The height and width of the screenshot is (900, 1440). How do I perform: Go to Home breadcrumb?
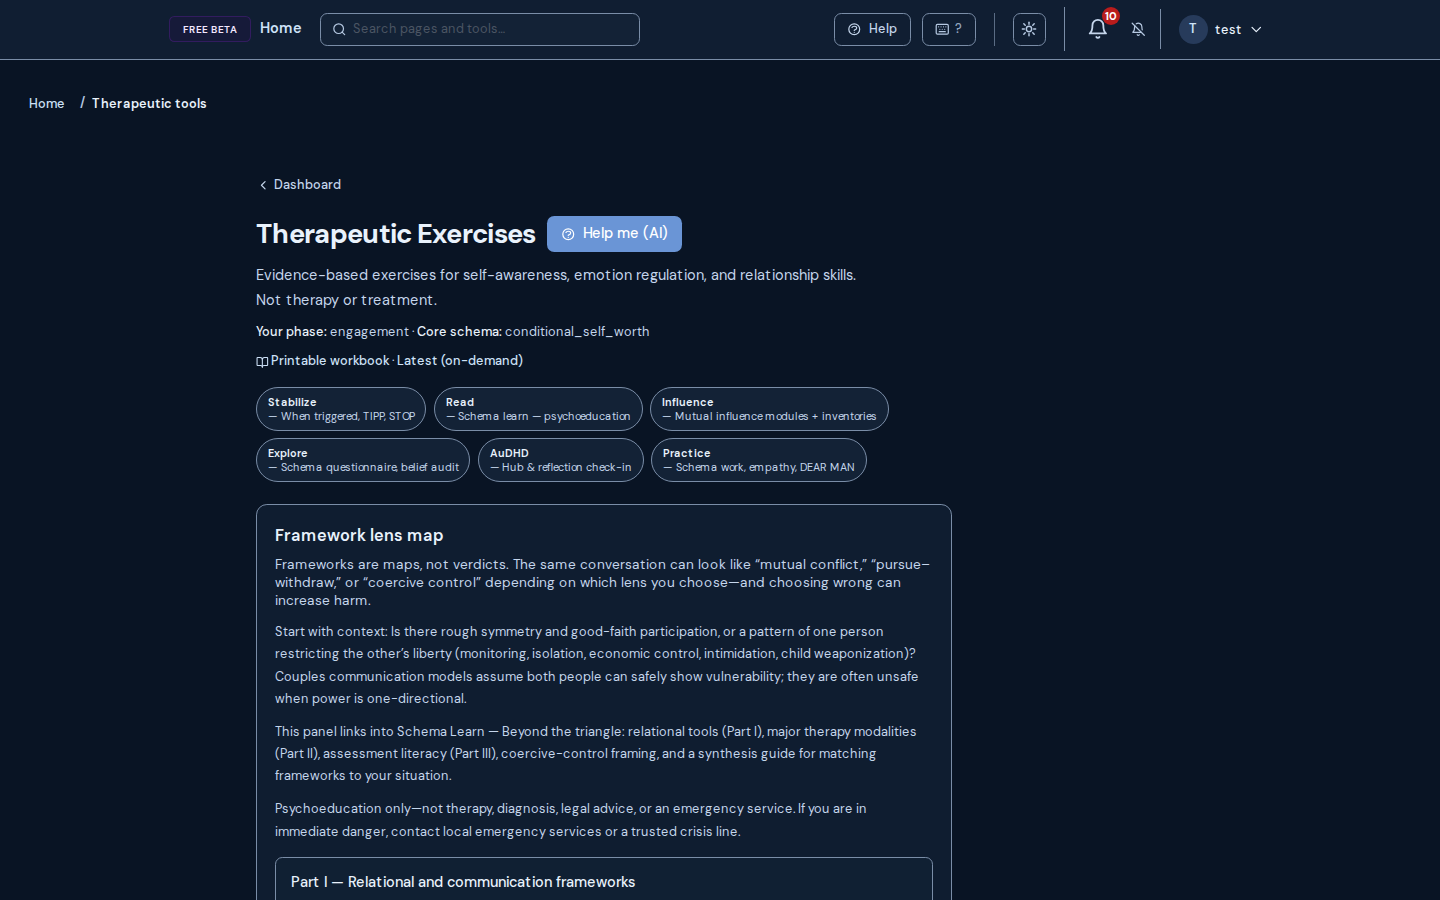click(46, 103)
